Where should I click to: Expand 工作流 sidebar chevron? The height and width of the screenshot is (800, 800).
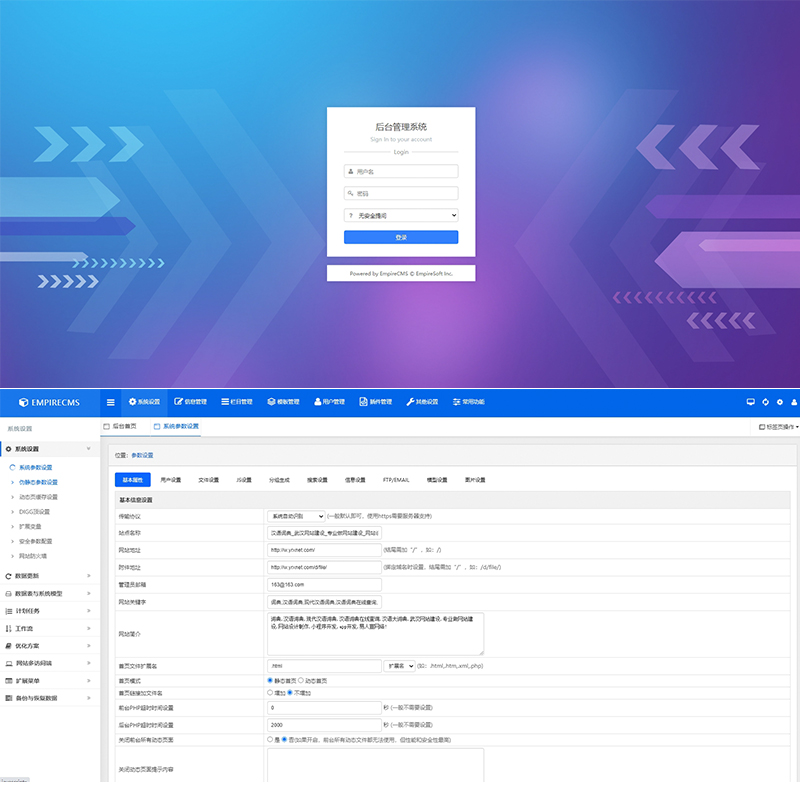point(88,629)
